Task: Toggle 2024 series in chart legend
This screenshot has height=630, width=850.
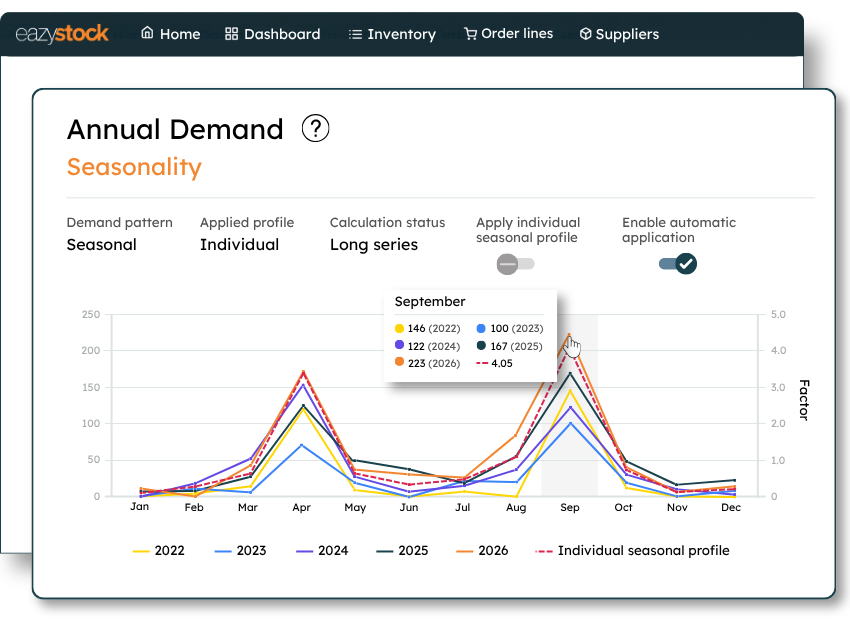Action: (x=322, y=551)
